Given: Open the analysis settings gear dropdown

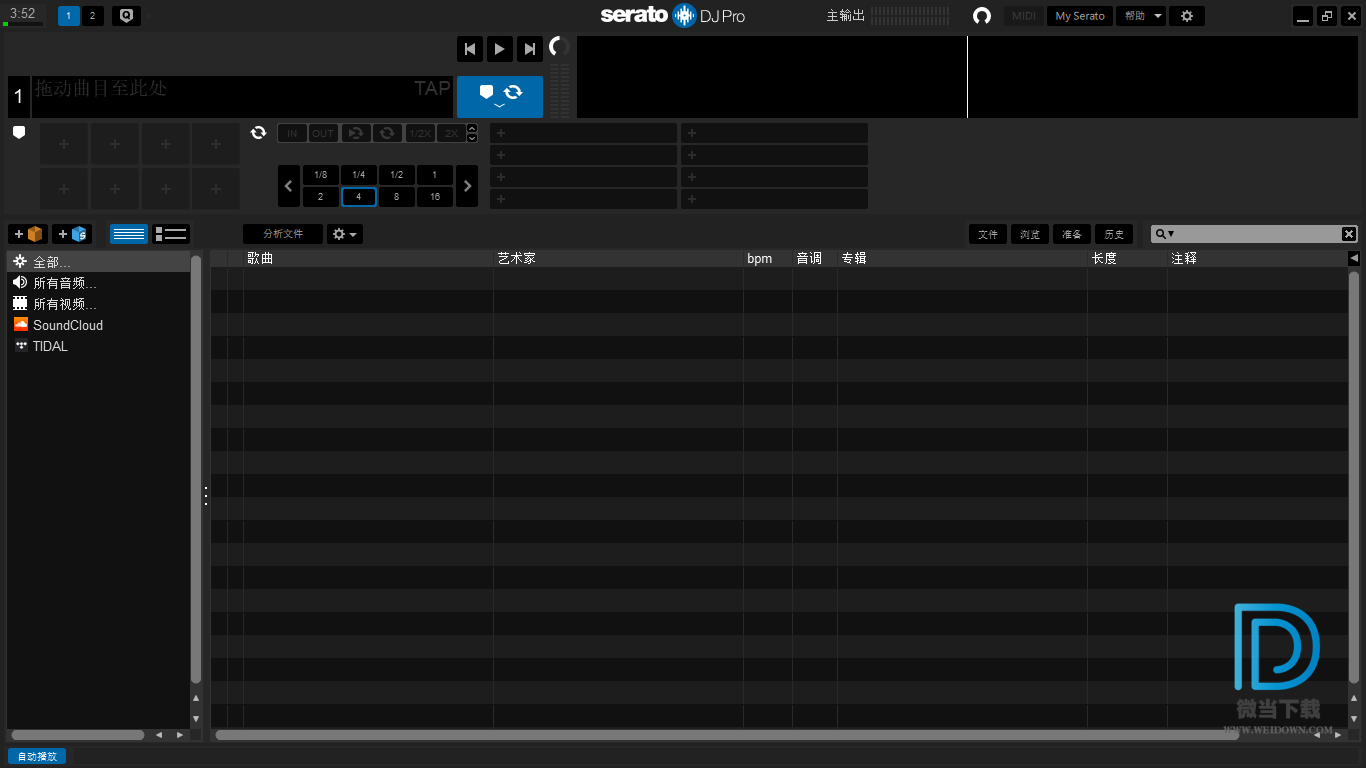Looking at the screenshot, I should [x=344, y=234].
